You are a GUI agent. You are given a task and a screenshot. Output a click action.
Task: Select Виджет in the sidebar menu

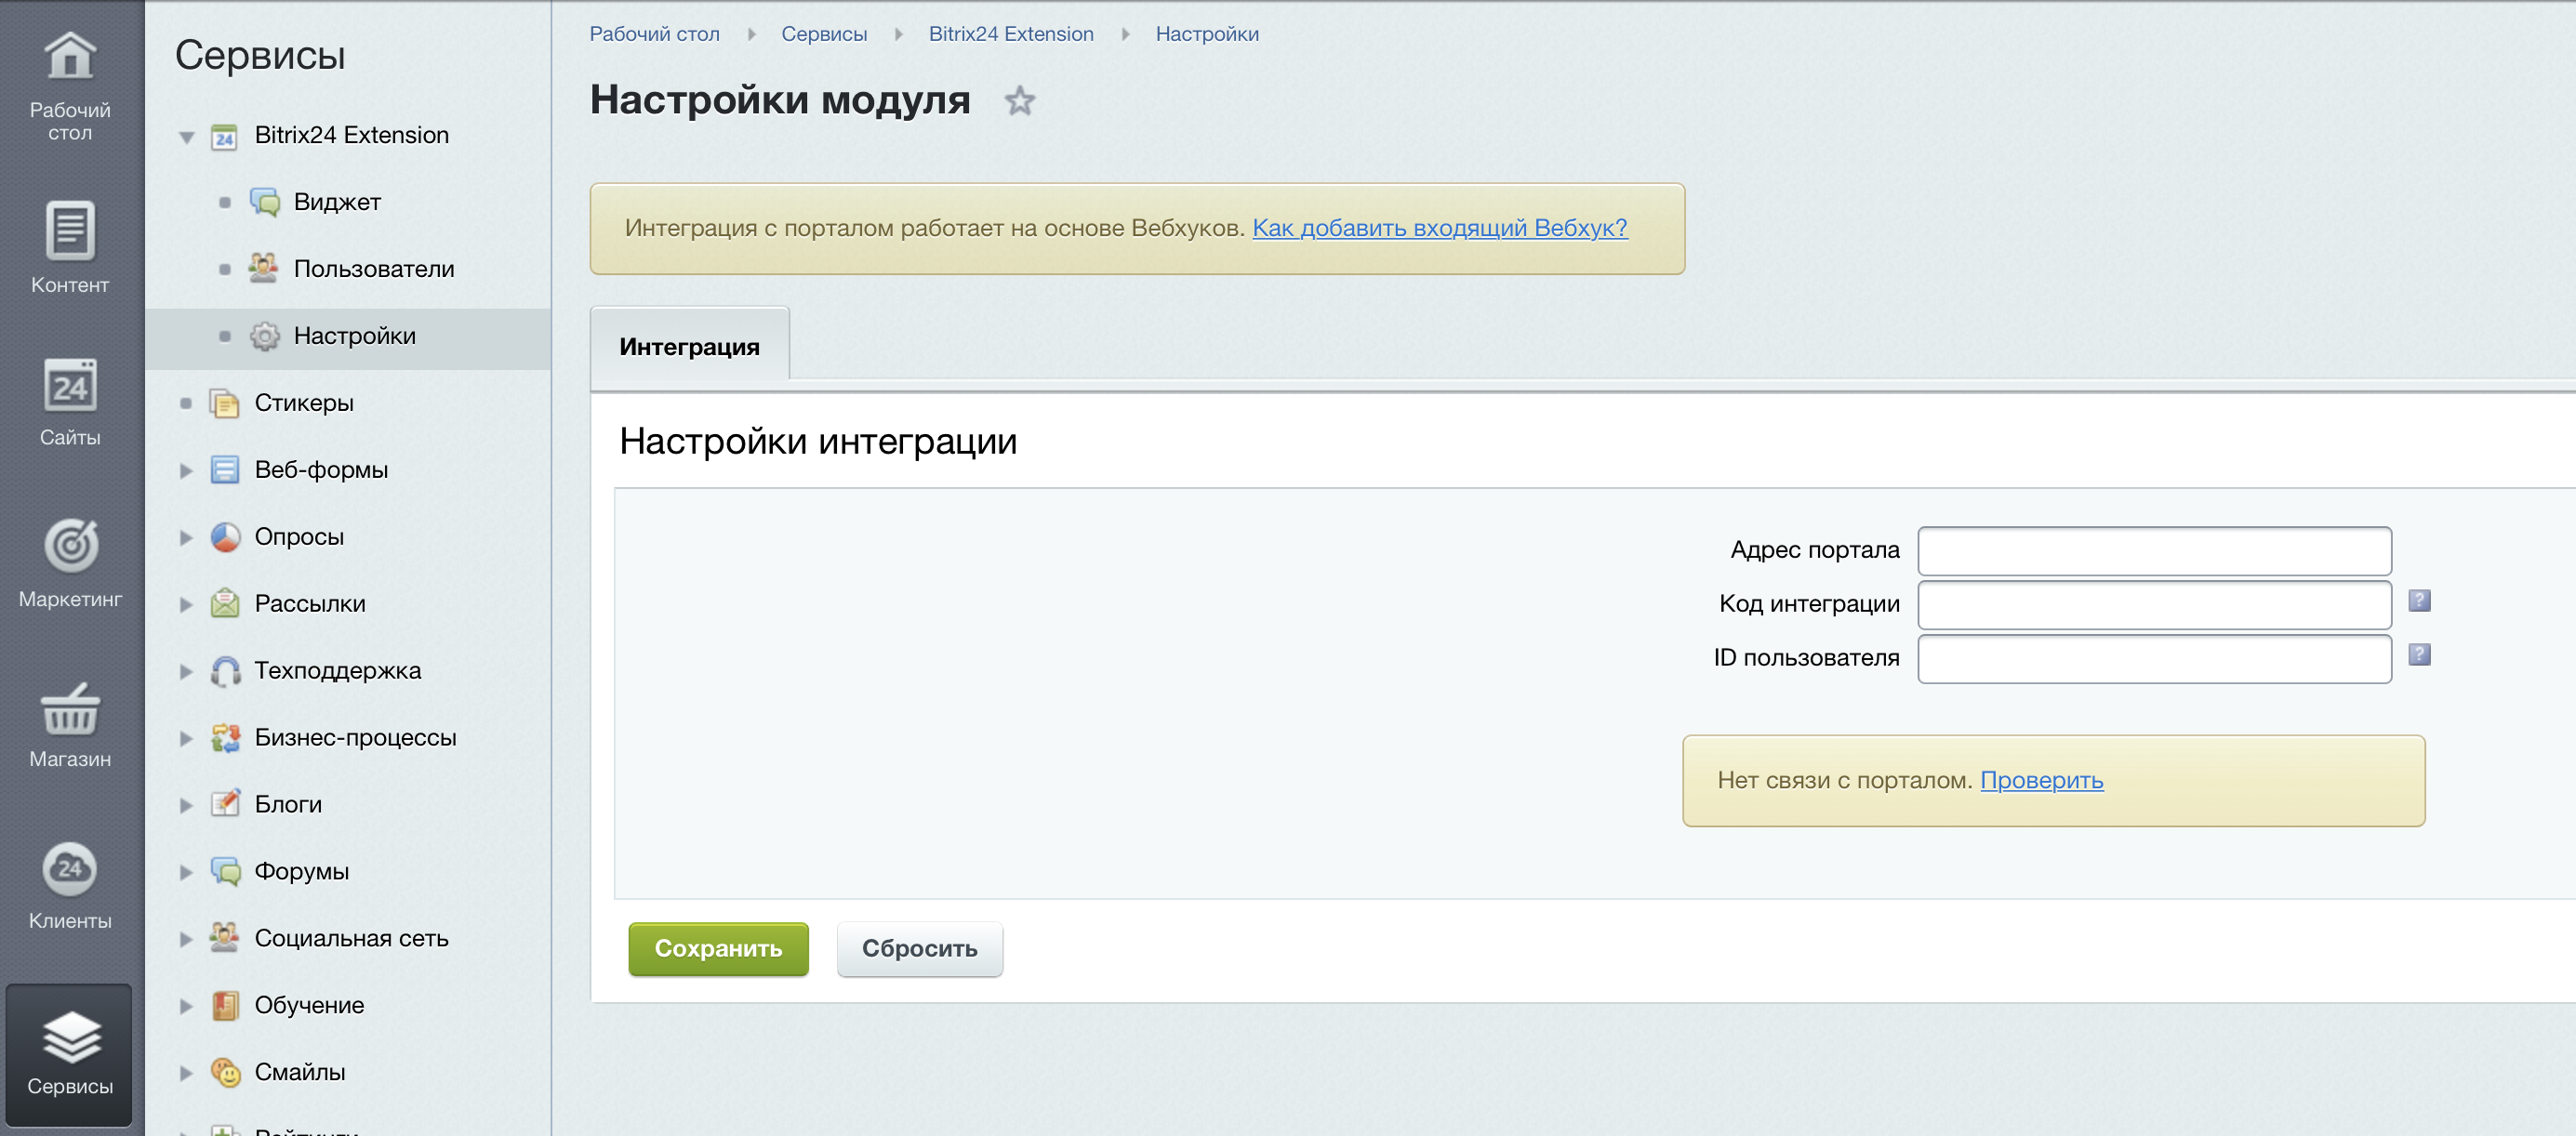click(337, 202)
